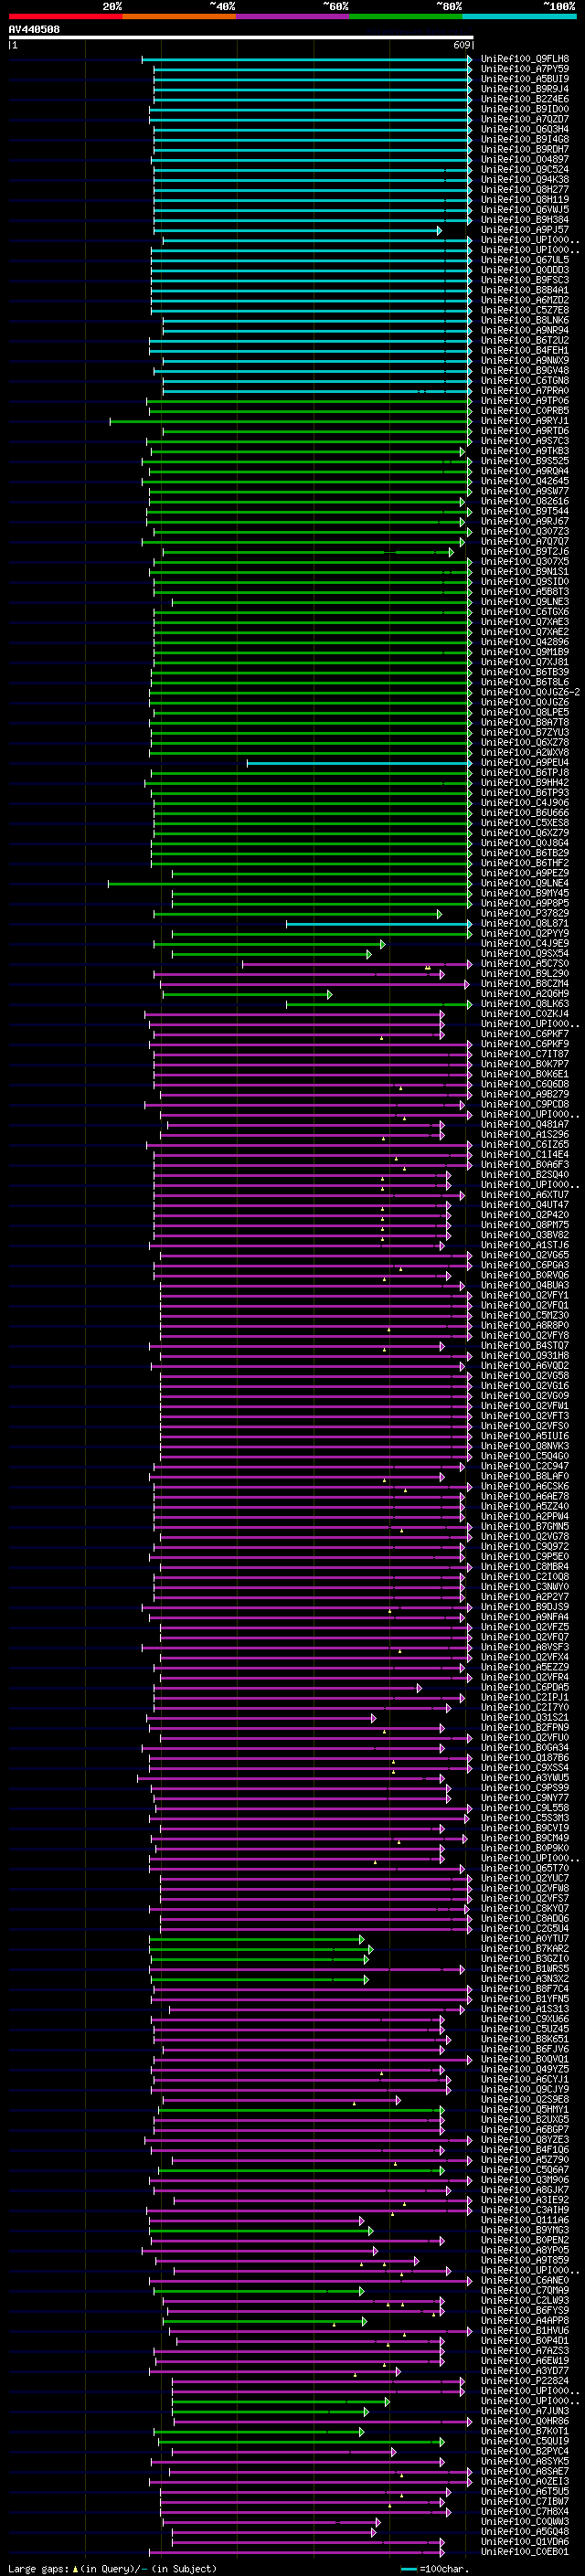Select hit UniRef100_B6T2U2

point(525,340)
